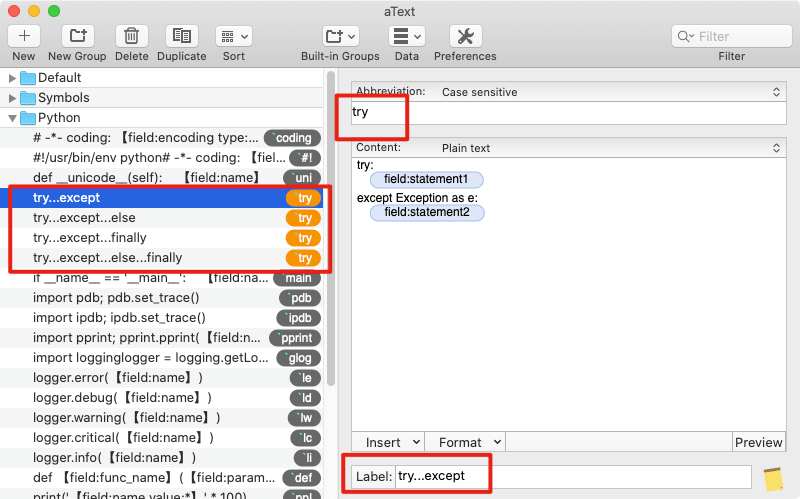Open the Data toolbar menu

(x=406, y=36)
